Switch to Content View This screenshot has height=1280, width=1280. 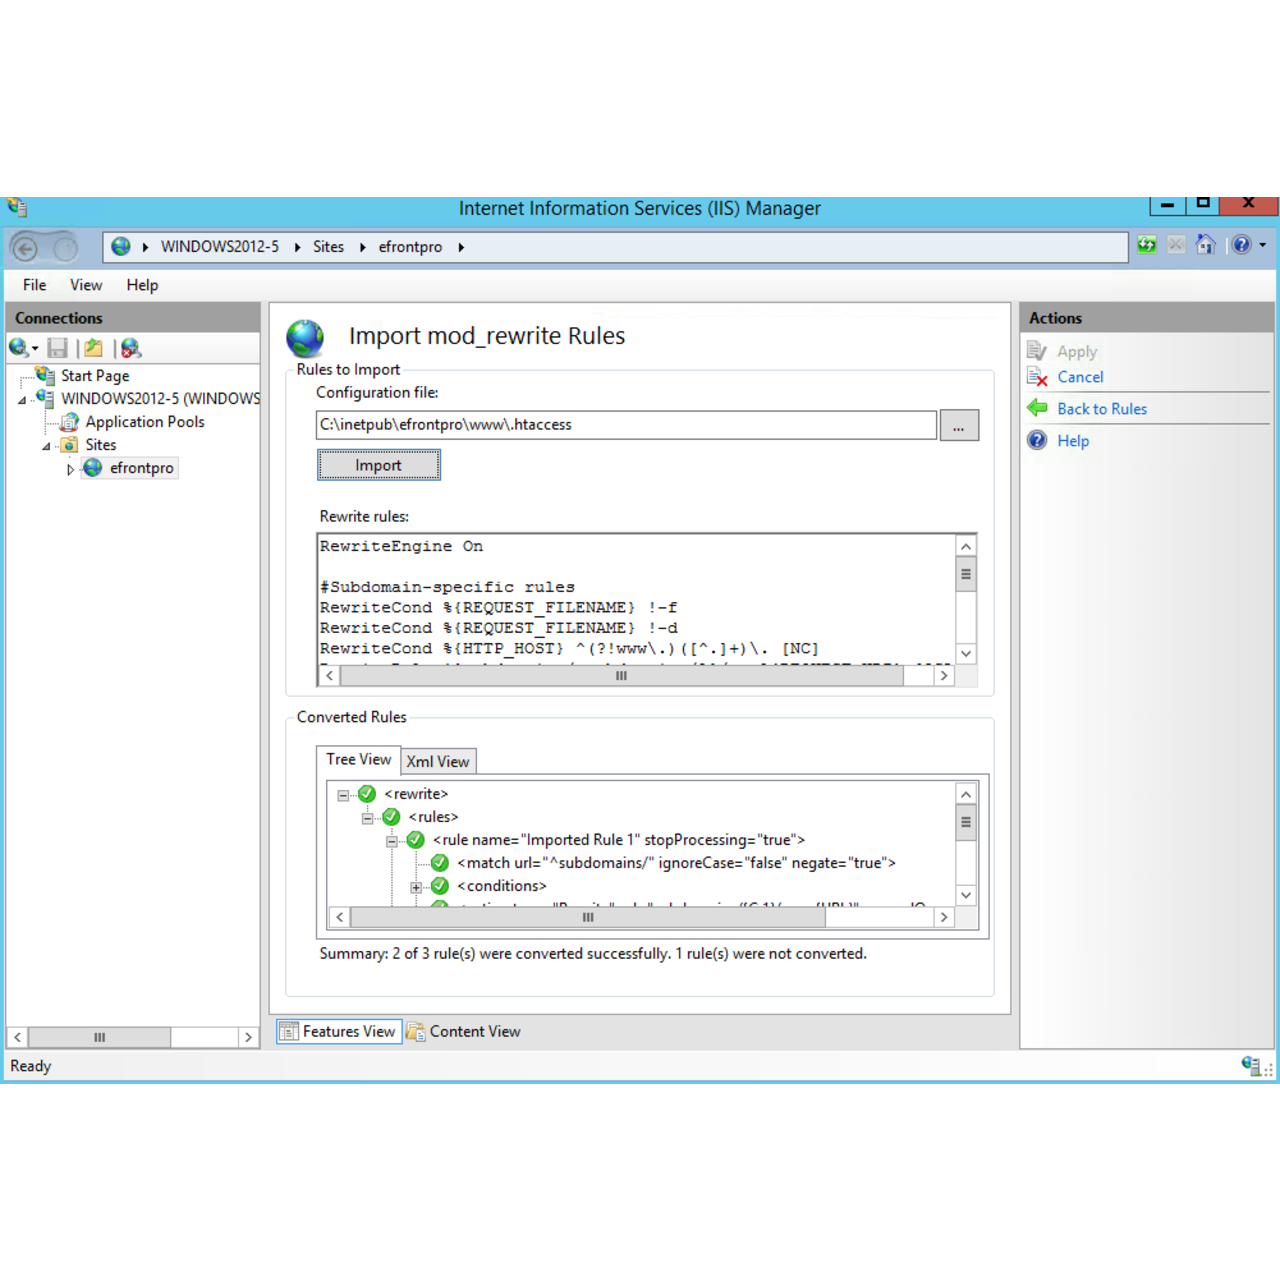pyautogui.click(x=464, y=1032)
